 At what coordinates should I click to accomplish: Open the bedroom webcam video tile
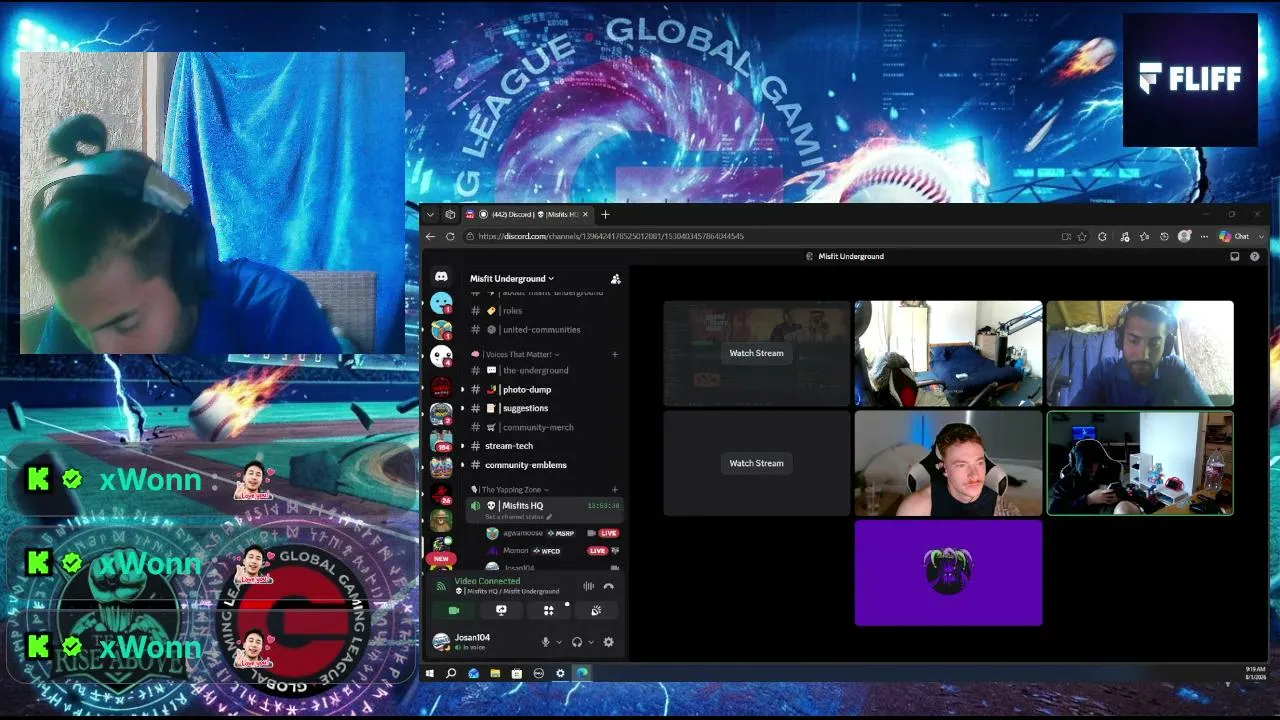[948, 353]
